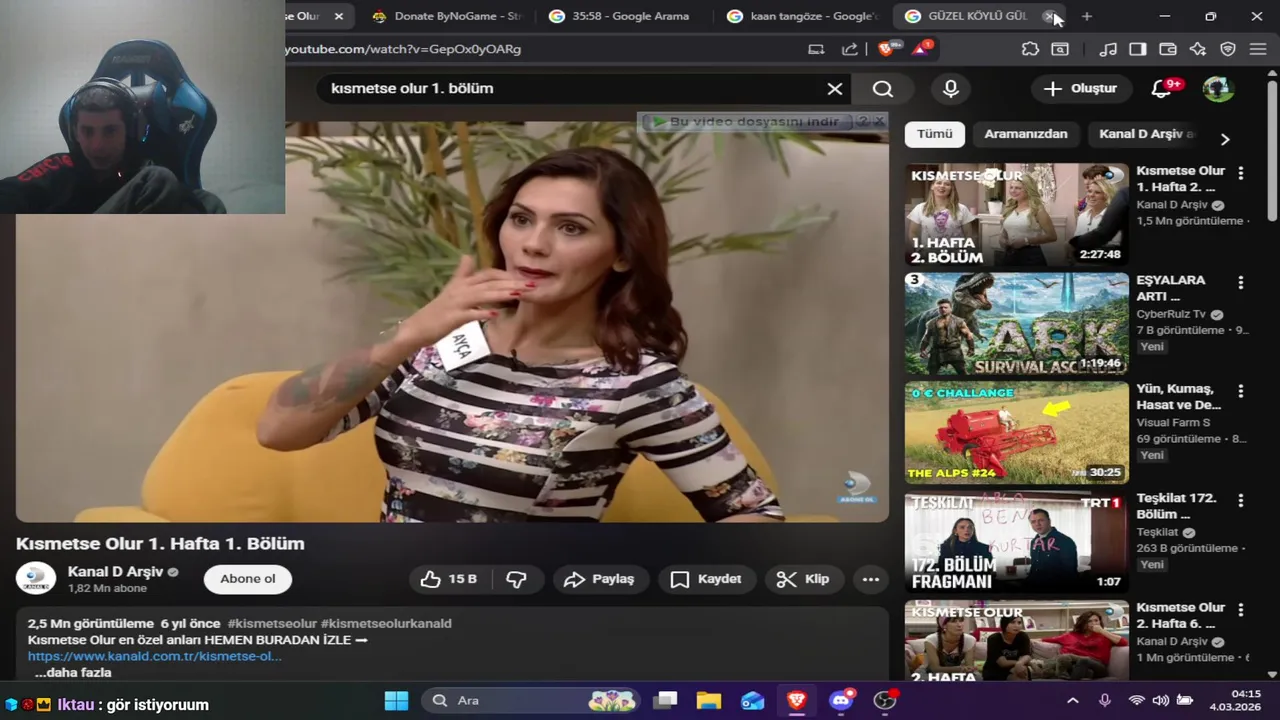
Task: Select the Aramanızdan filter chip
Action: coord(1026,134)
